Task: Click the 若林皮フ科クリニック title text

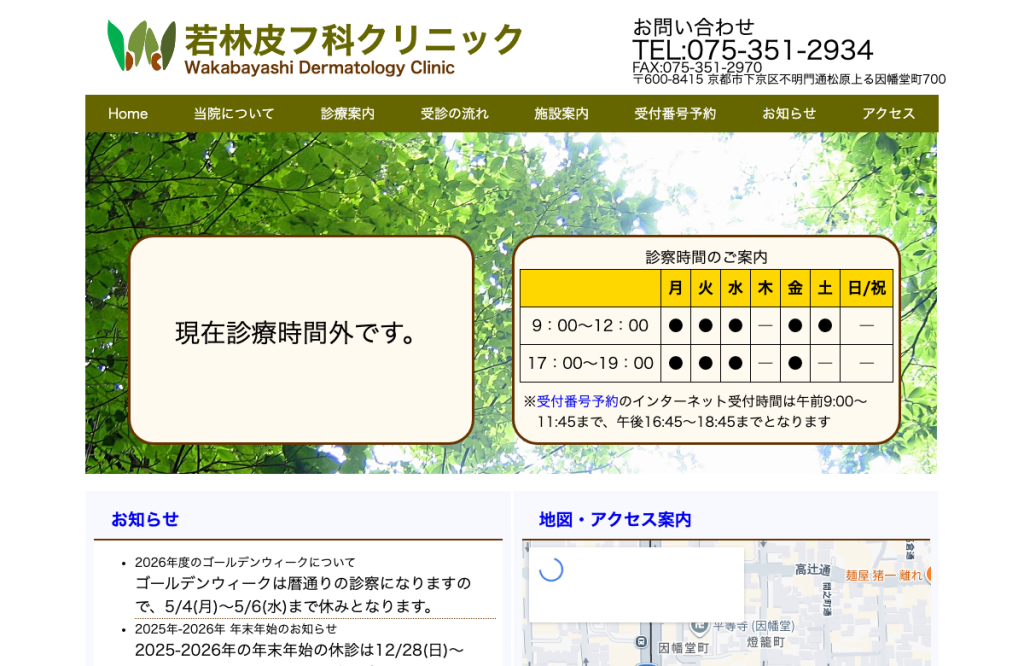Action: pos(353,40)
